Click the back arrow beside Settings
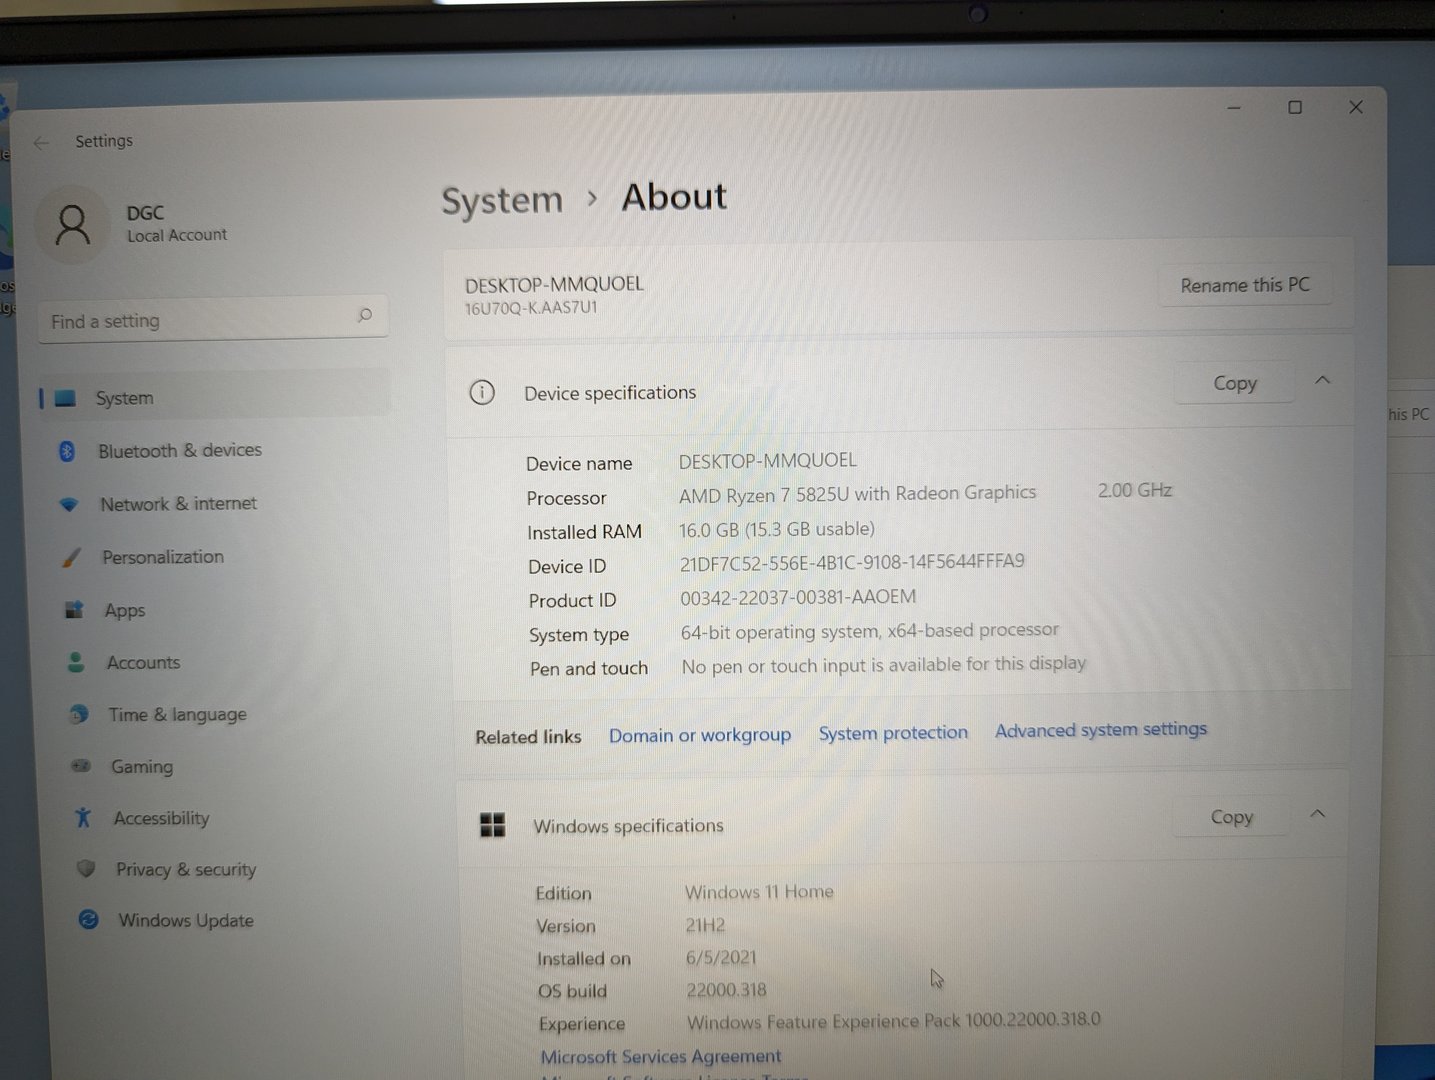This screenshot has width=1435, height=1080. (x=41, y=143)
